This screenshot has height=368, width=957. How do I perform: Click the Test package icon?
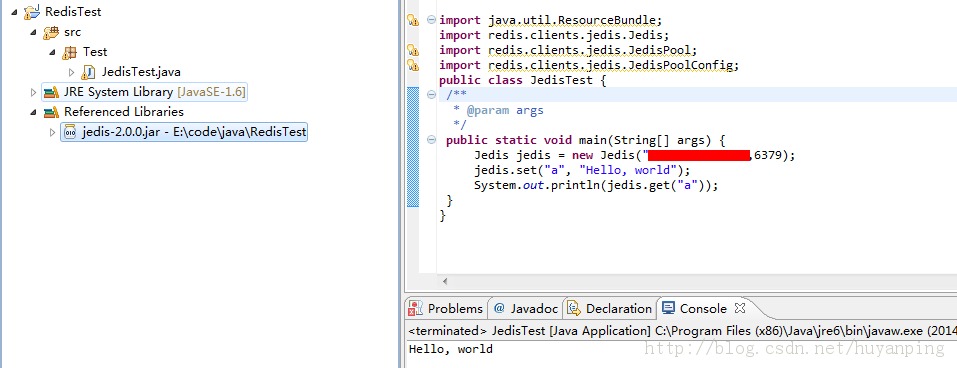(x=70, y=52)
